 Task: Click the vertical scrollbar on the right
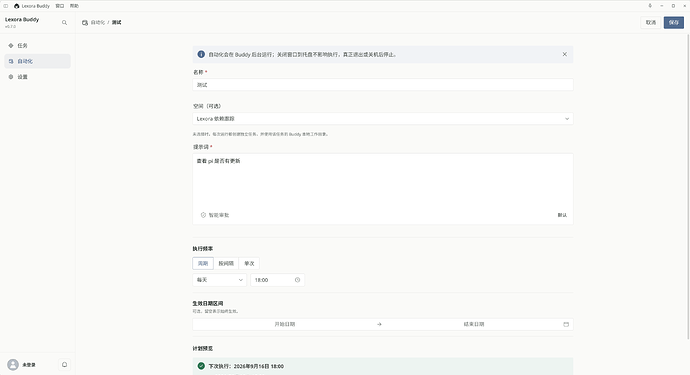pos(688,187)
